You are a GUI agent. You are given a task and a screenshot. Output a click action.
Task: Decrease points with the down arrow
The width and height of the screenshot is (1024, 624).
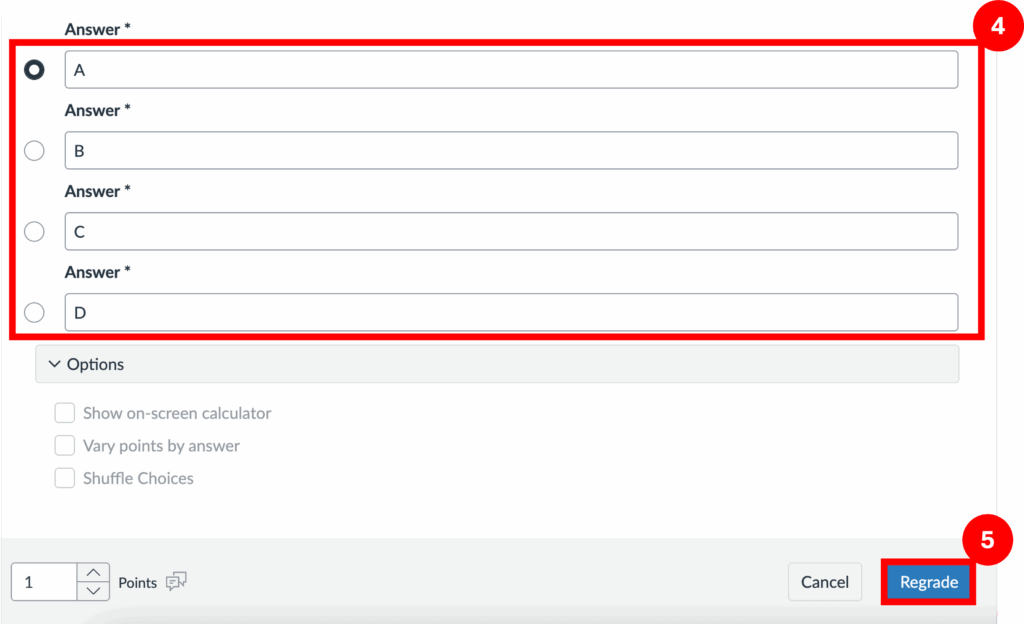tap(93, 591)
